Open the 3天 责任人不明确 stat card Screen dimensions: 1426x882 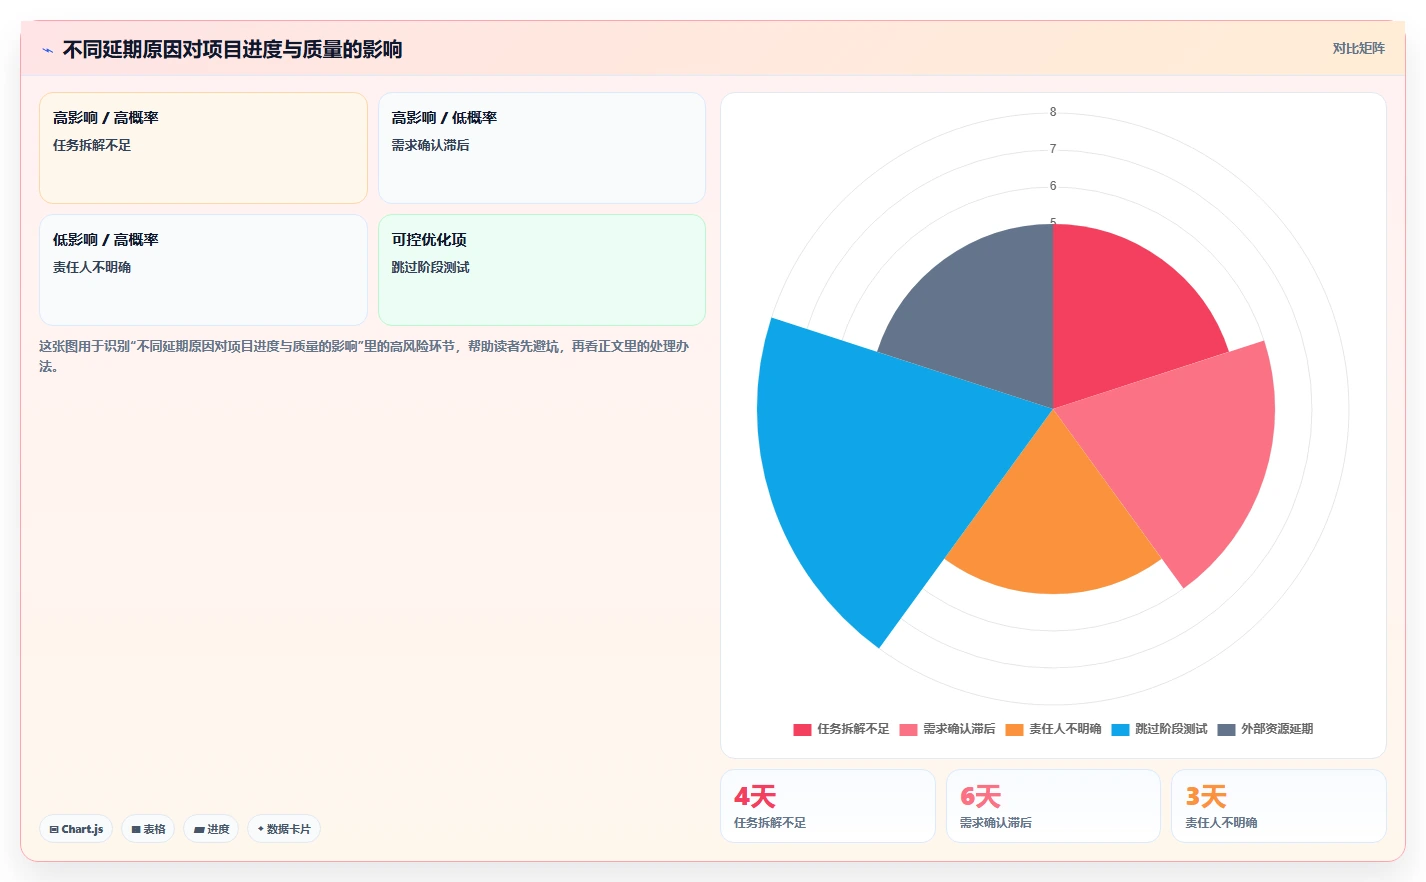1278,806
